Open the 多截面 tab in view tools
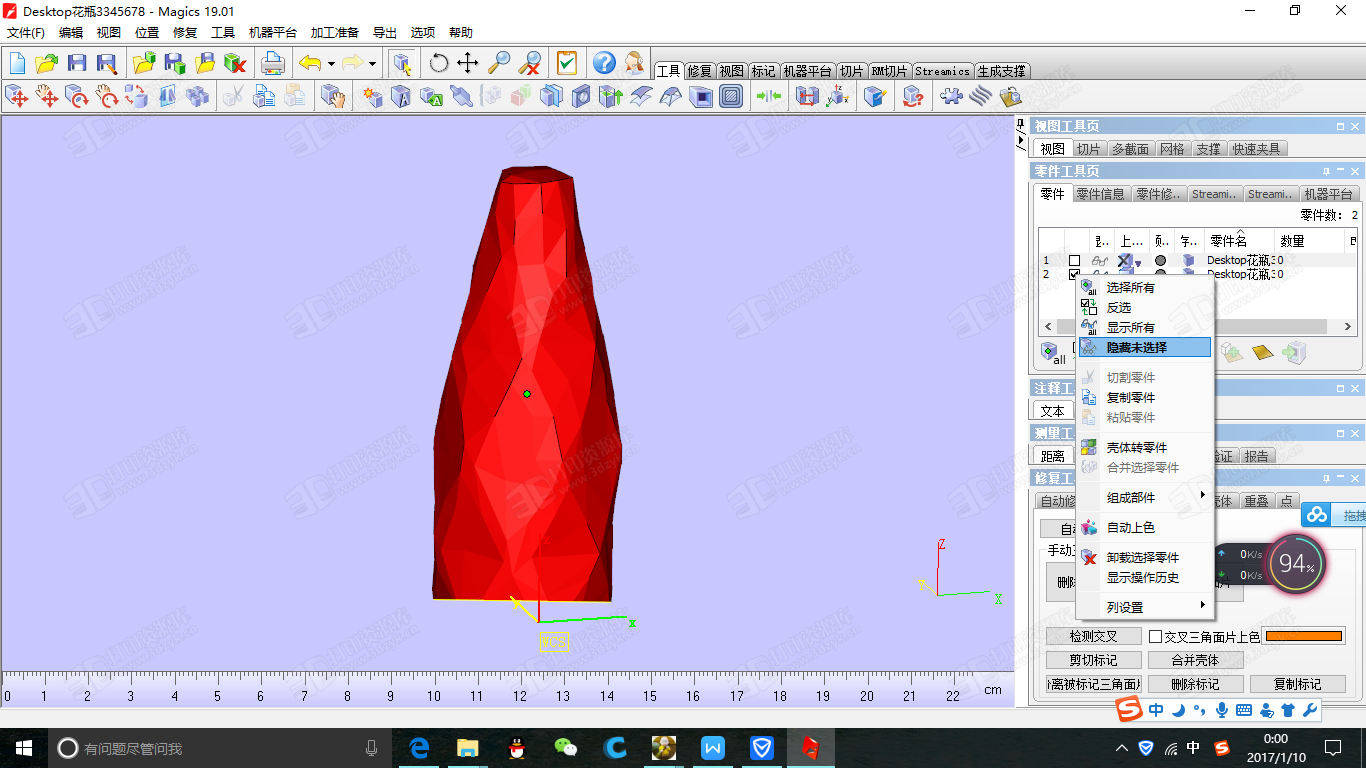Viewport: 1366px width, 768px height. coord(1130,149)
